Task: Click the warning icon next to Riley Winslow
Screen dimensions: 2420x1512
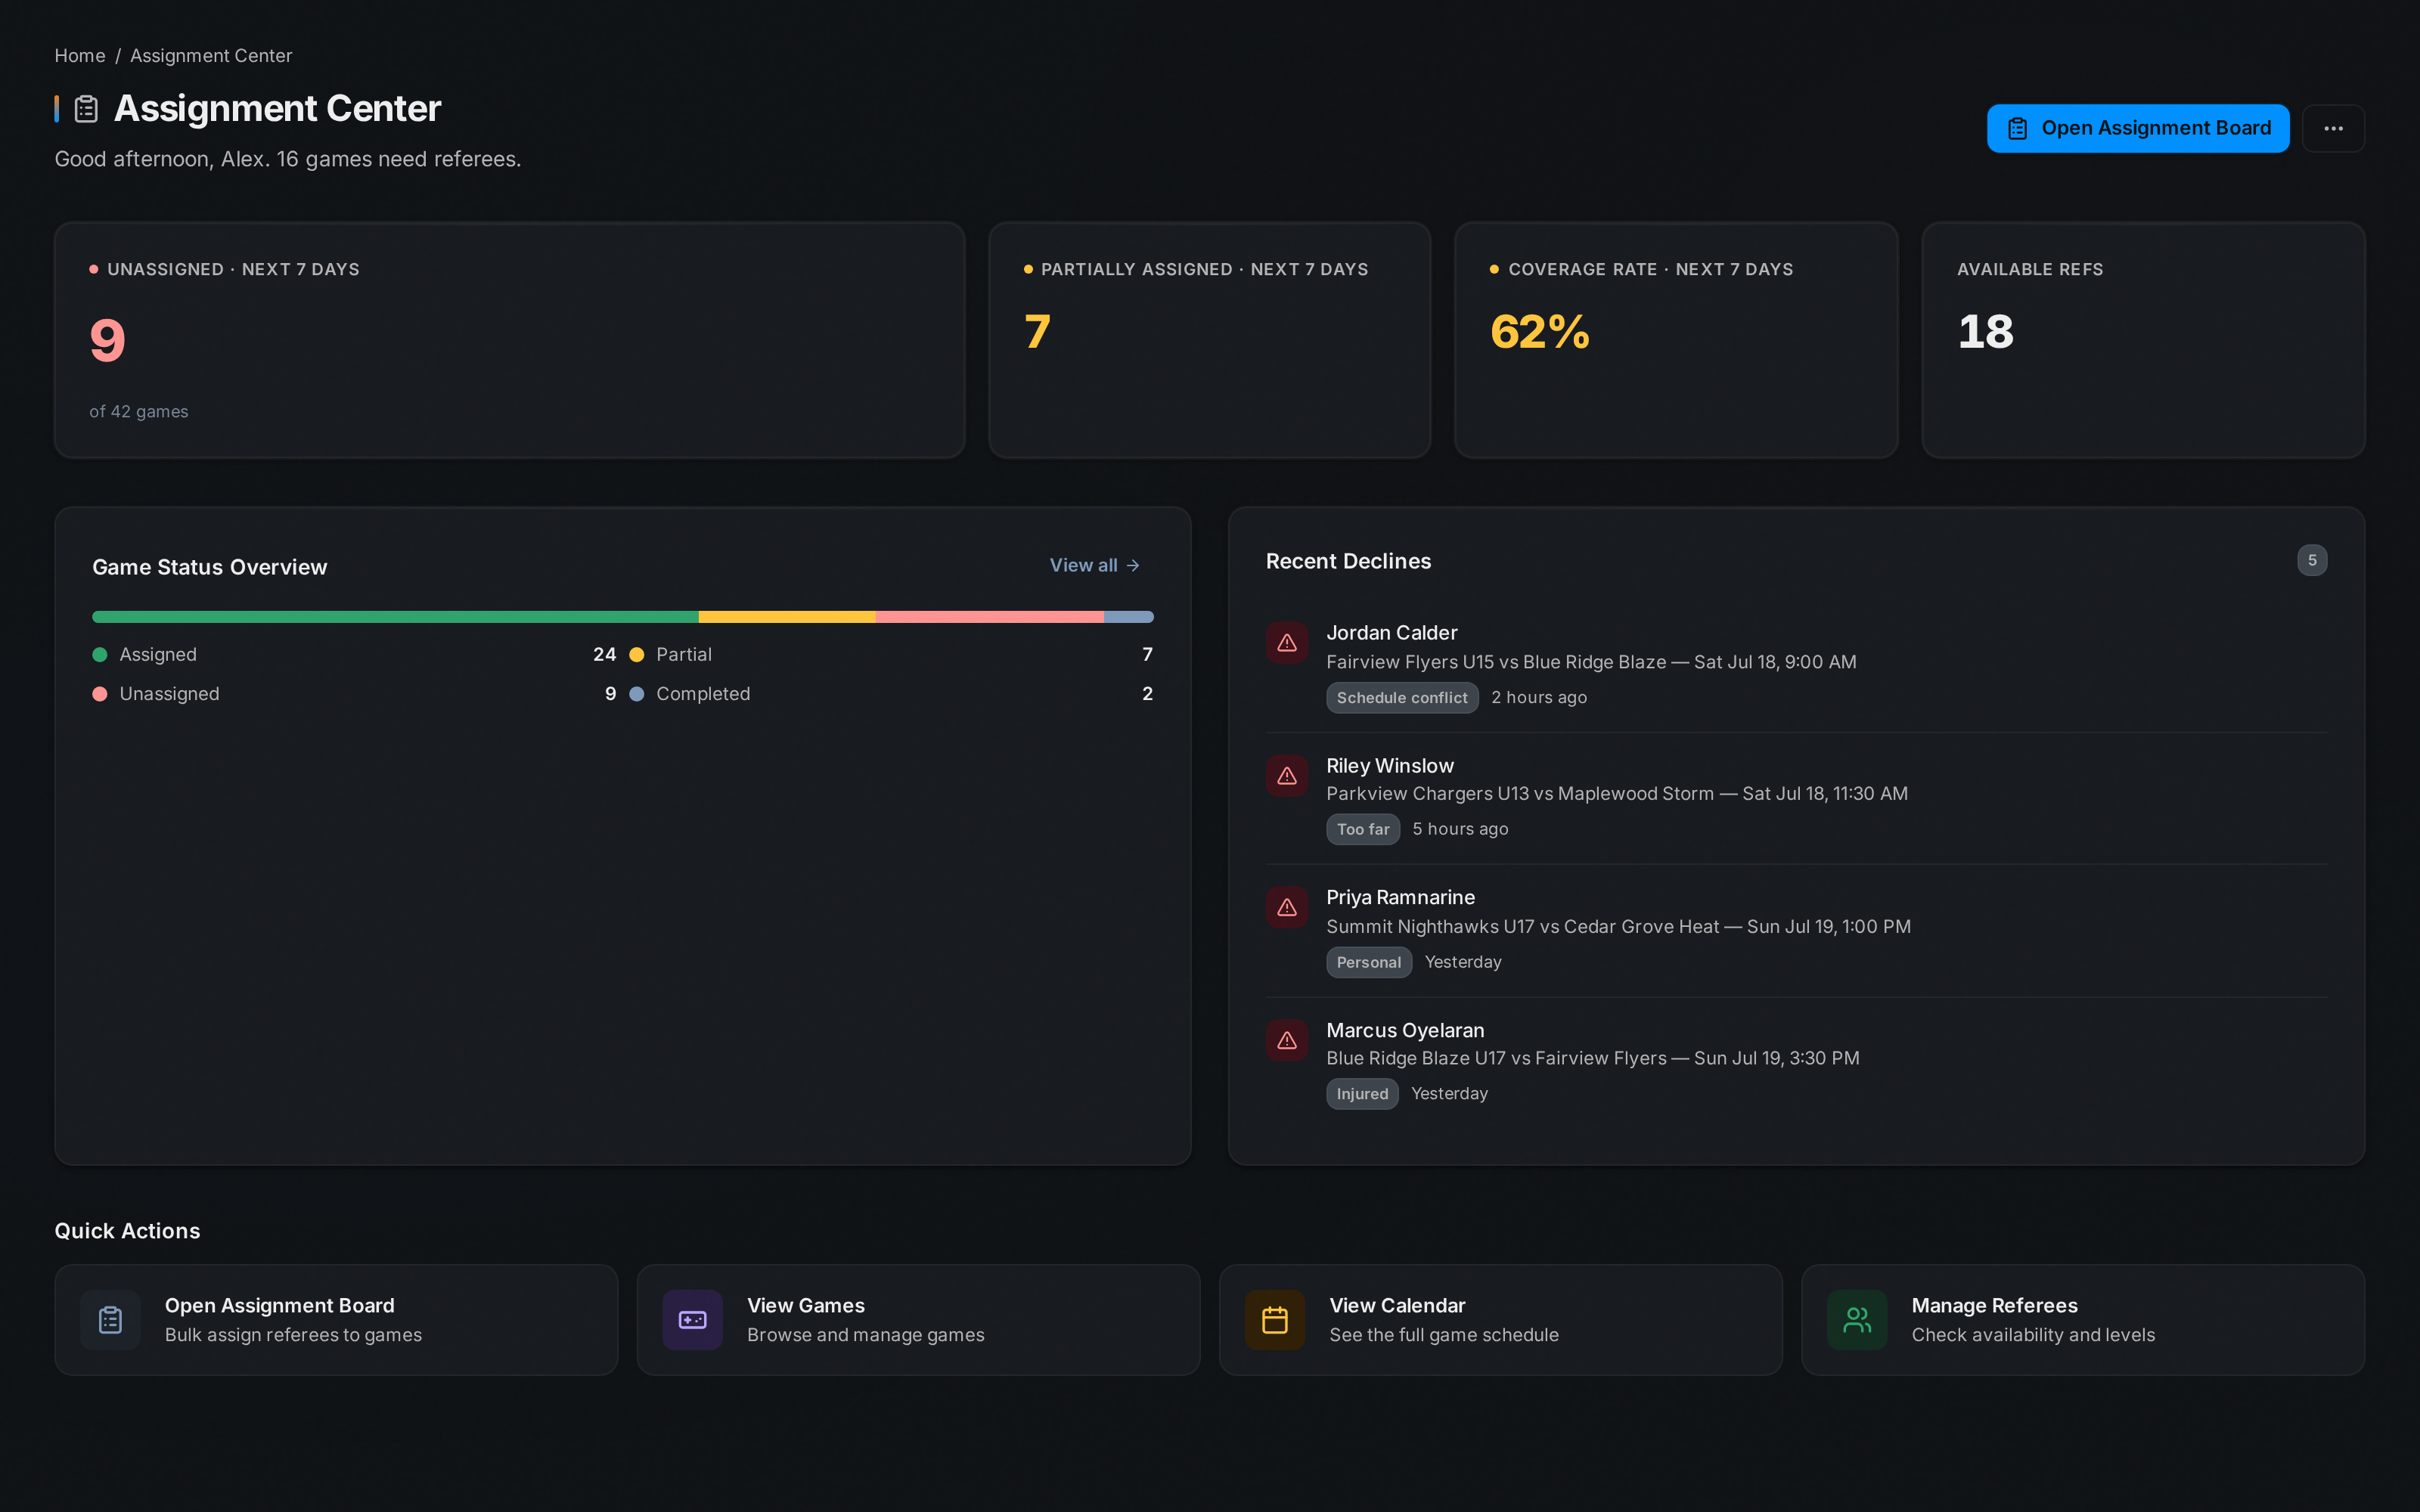Action: tap(1287, 776)
